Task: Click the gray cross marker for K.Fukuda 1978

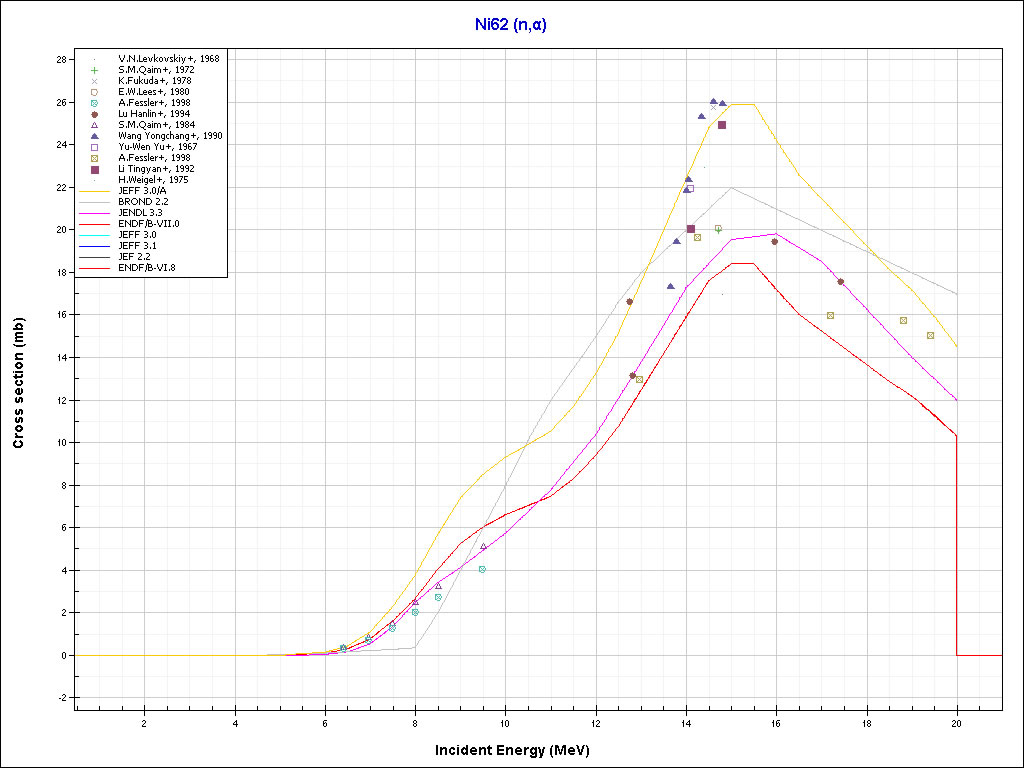Action: pos(94,81)
